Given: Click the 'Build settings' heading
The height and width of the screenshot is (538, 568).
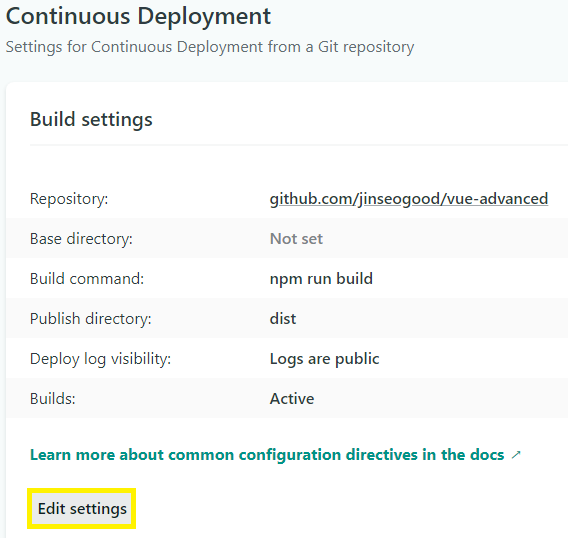Looking at the screenshot, I should tap(91, 120).
